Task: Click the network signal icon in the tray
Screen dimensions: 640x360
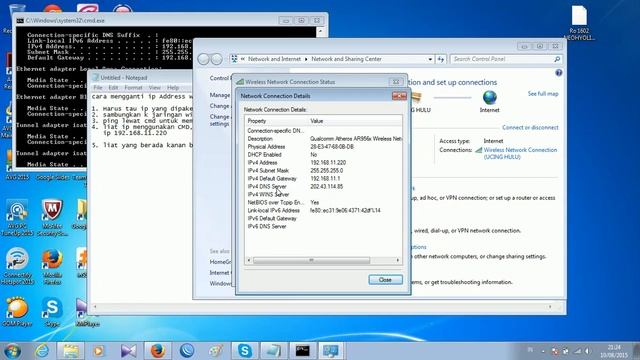Action: 577,351
